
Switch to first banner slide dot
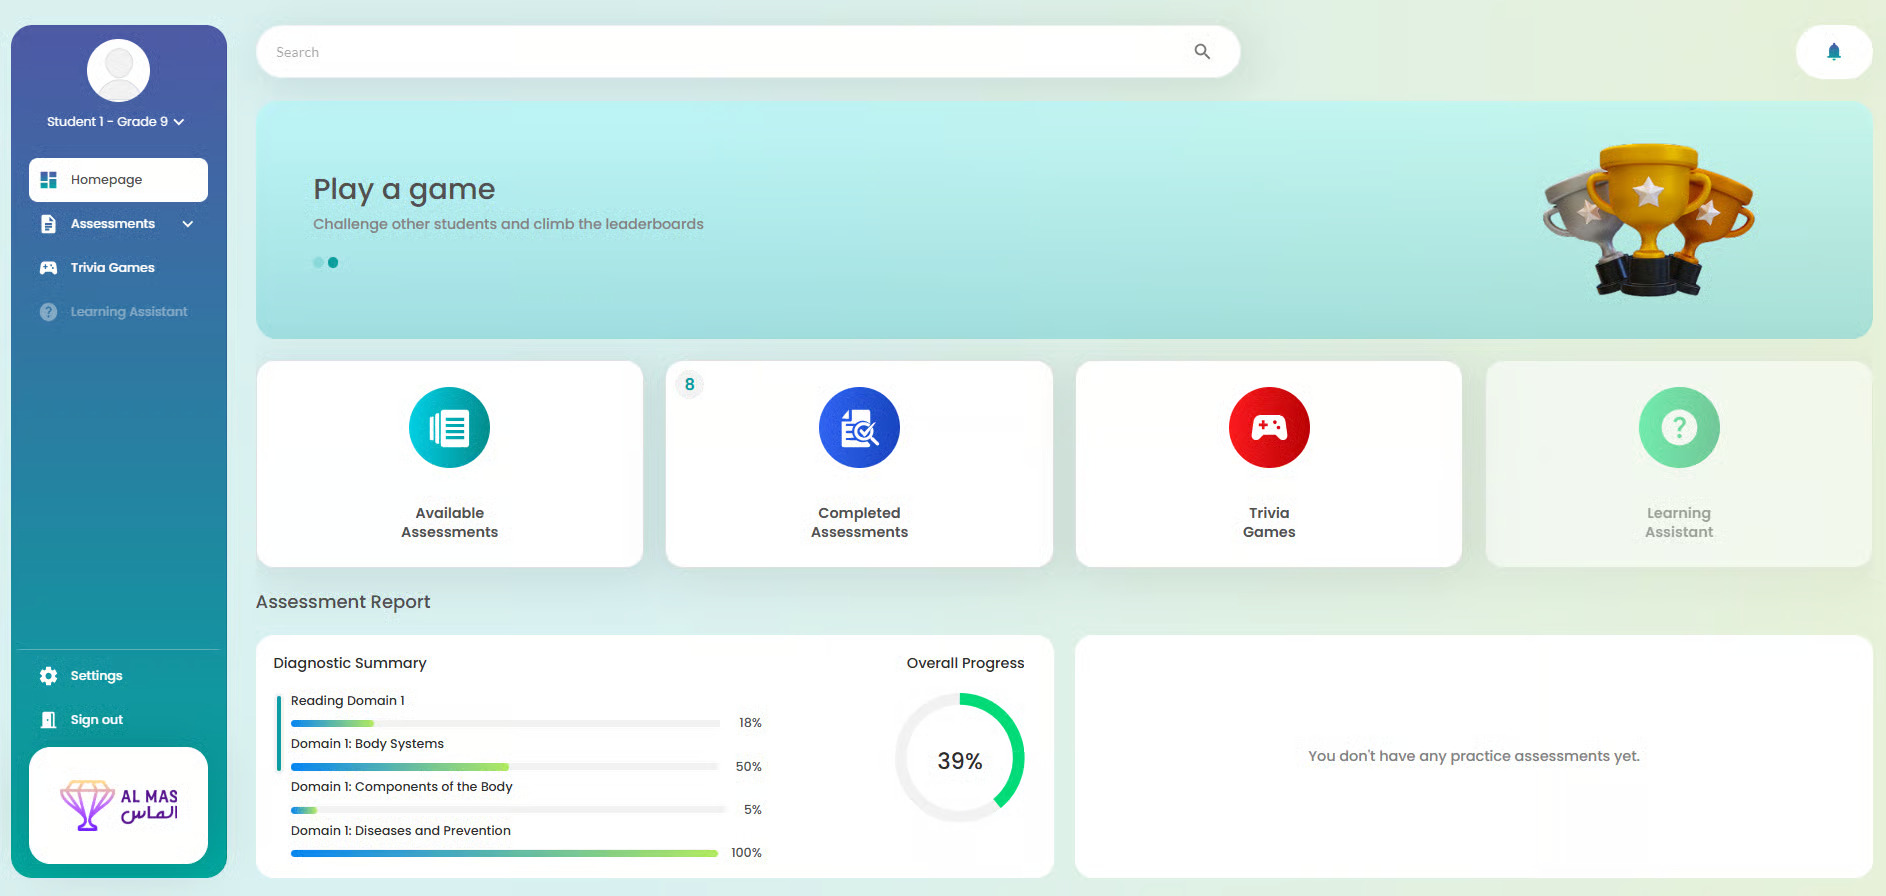point(318,263)
